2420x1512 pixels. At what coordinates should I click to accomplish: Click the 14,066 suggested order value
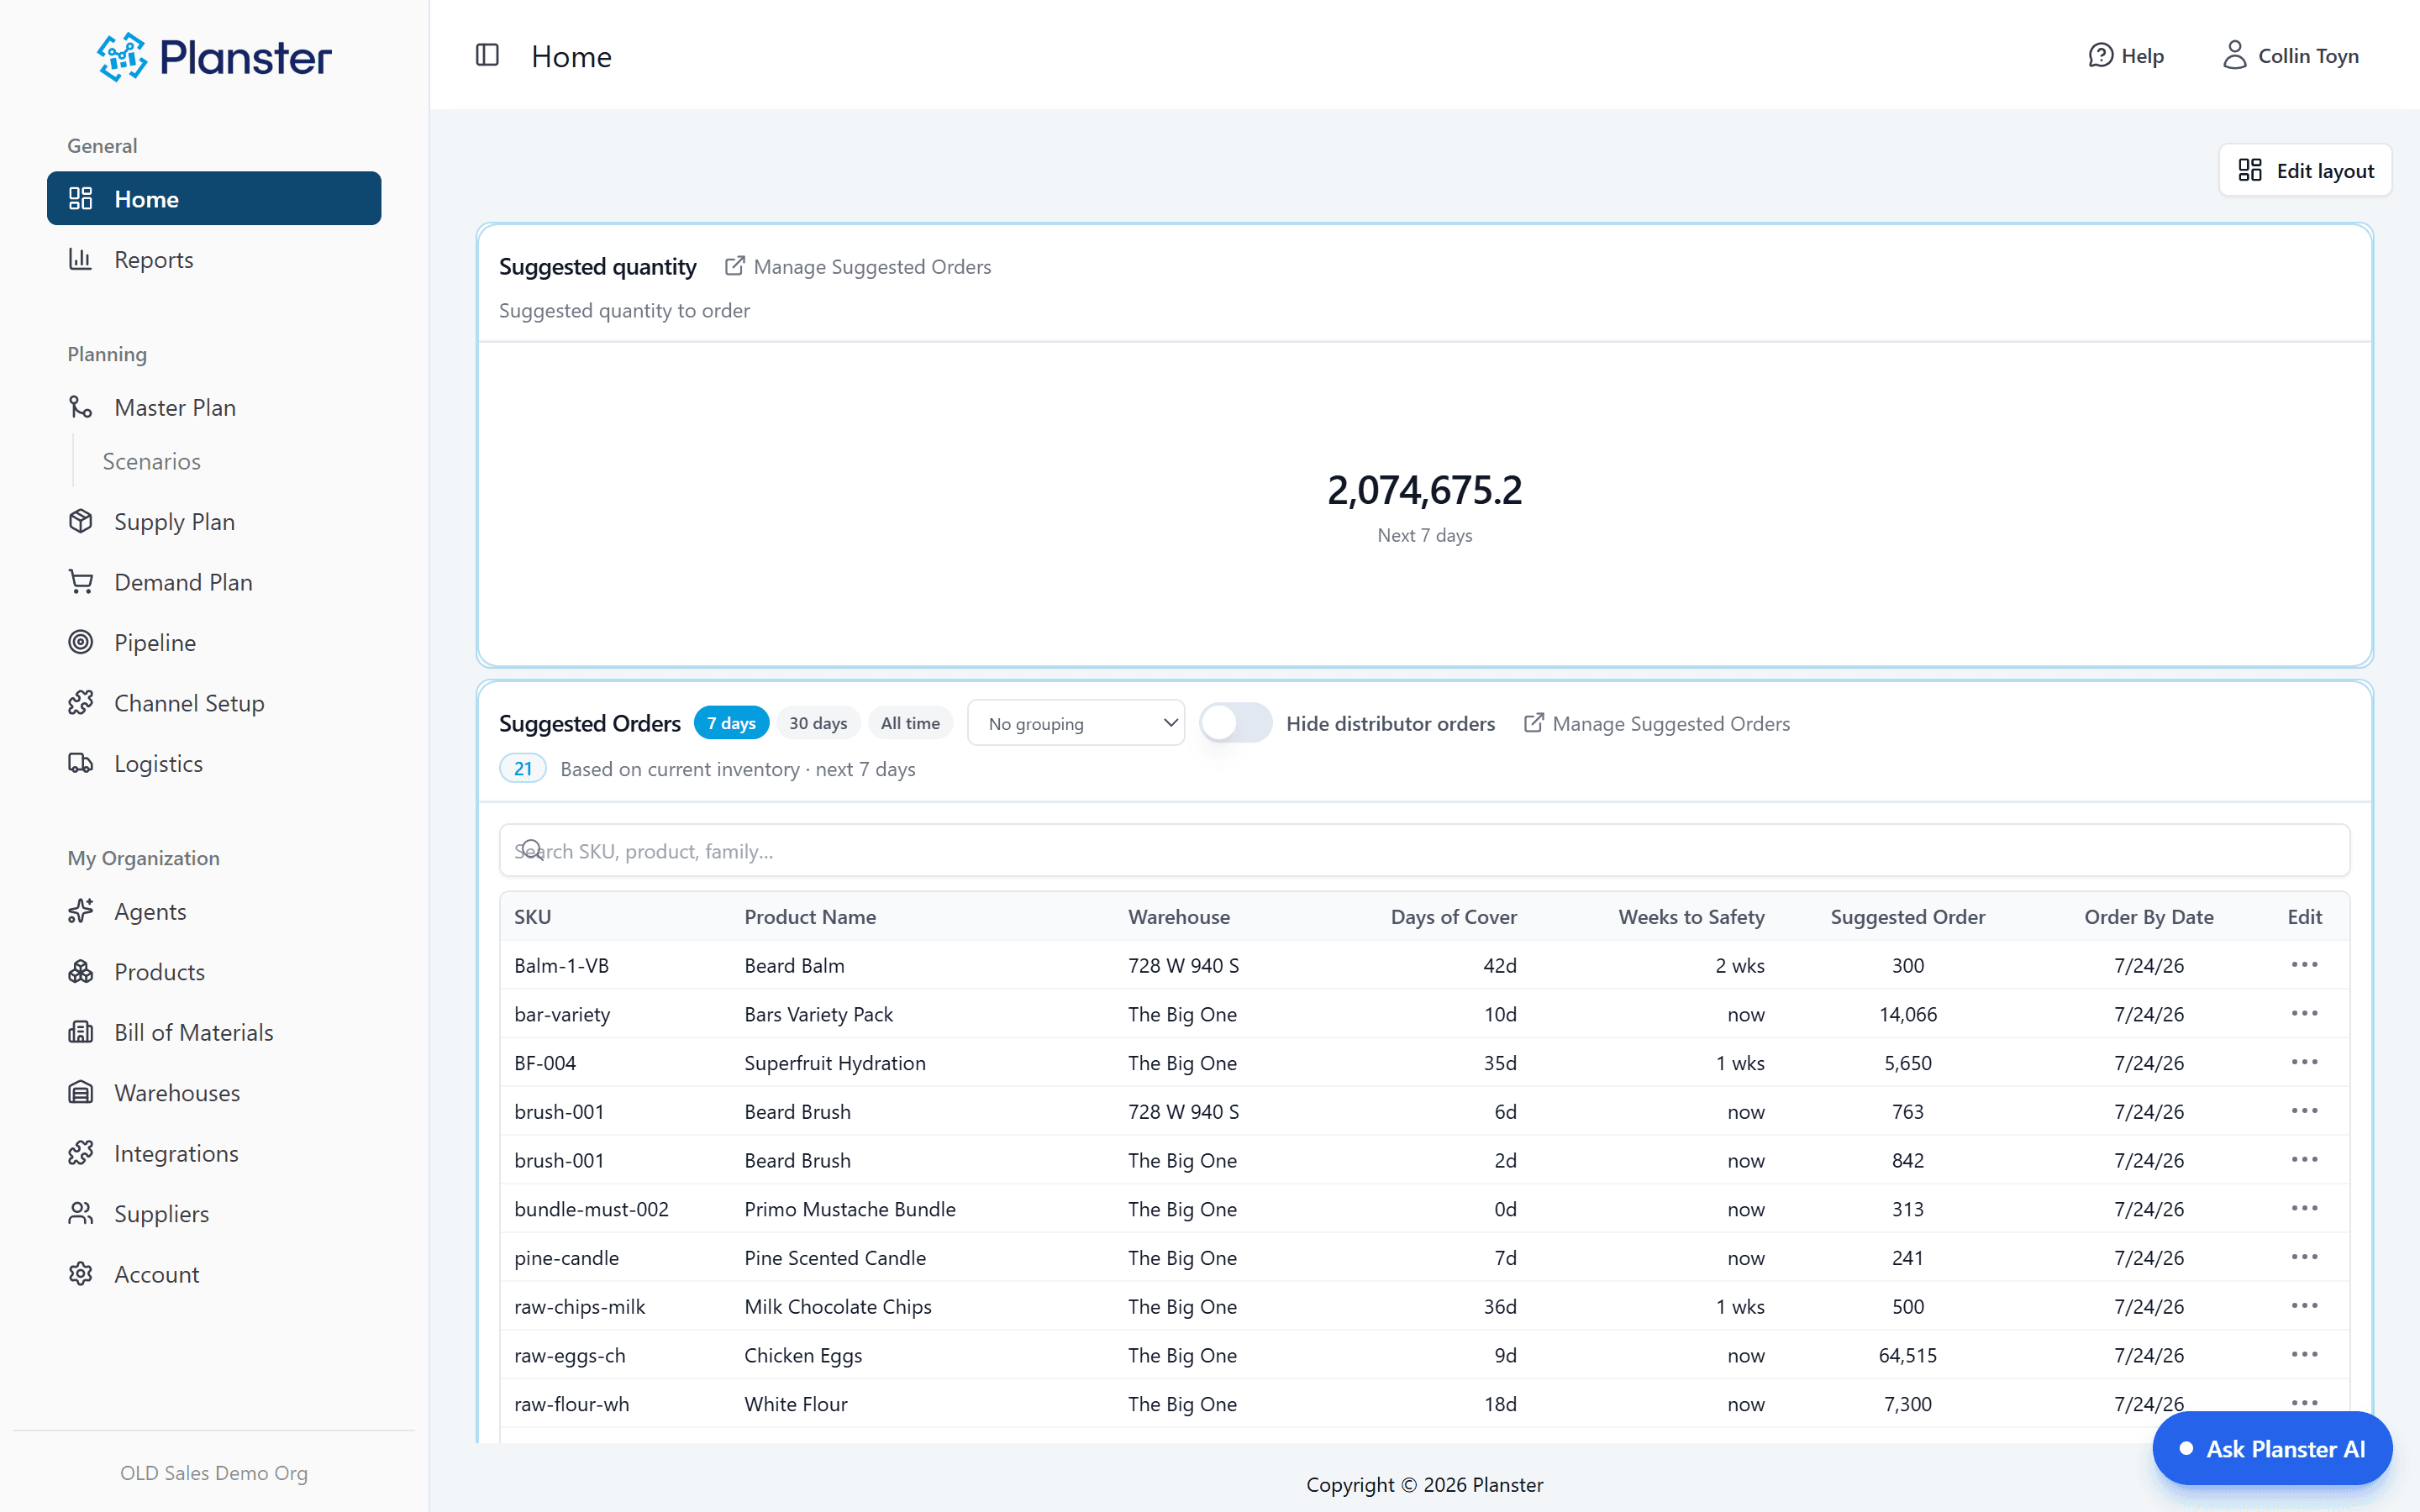[x=1907, y=1014]
